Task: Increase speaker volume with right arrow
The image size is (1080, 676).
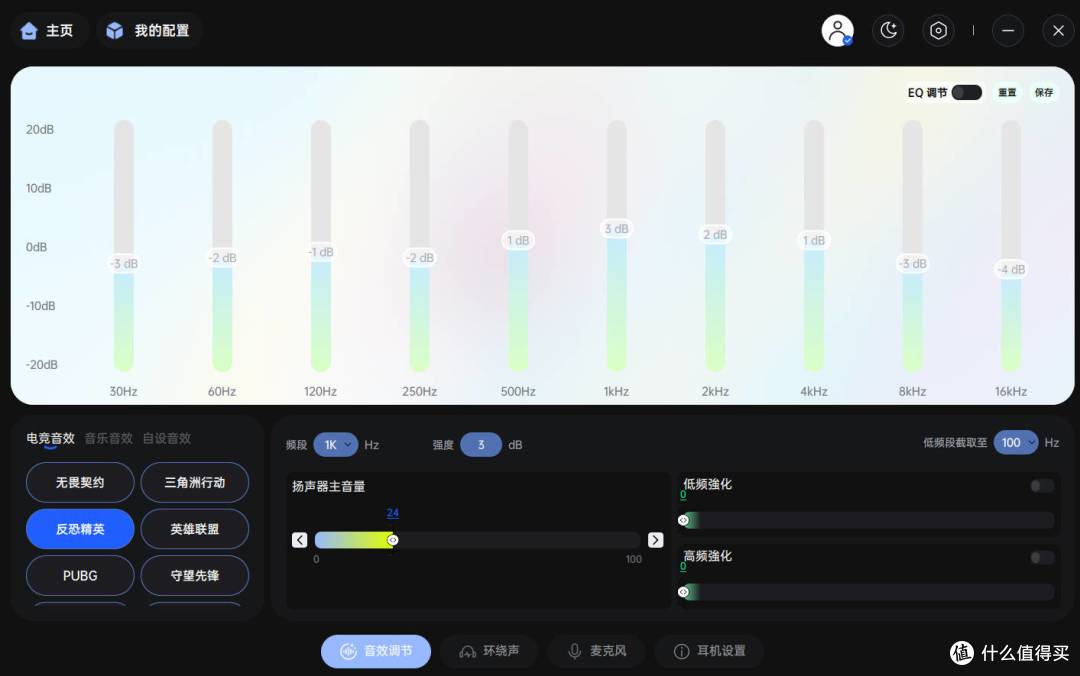Action: [656, 540]
